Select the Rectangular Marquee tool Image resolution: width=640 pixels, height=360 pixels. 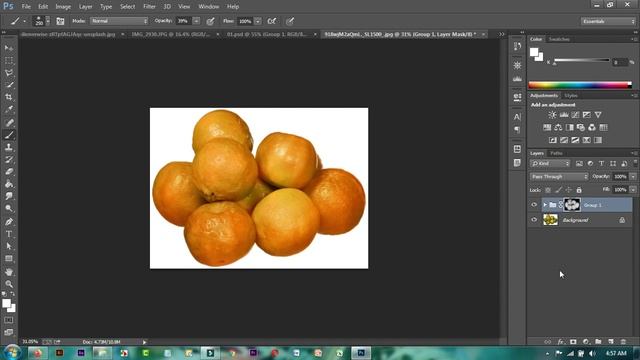click(9, 60)
